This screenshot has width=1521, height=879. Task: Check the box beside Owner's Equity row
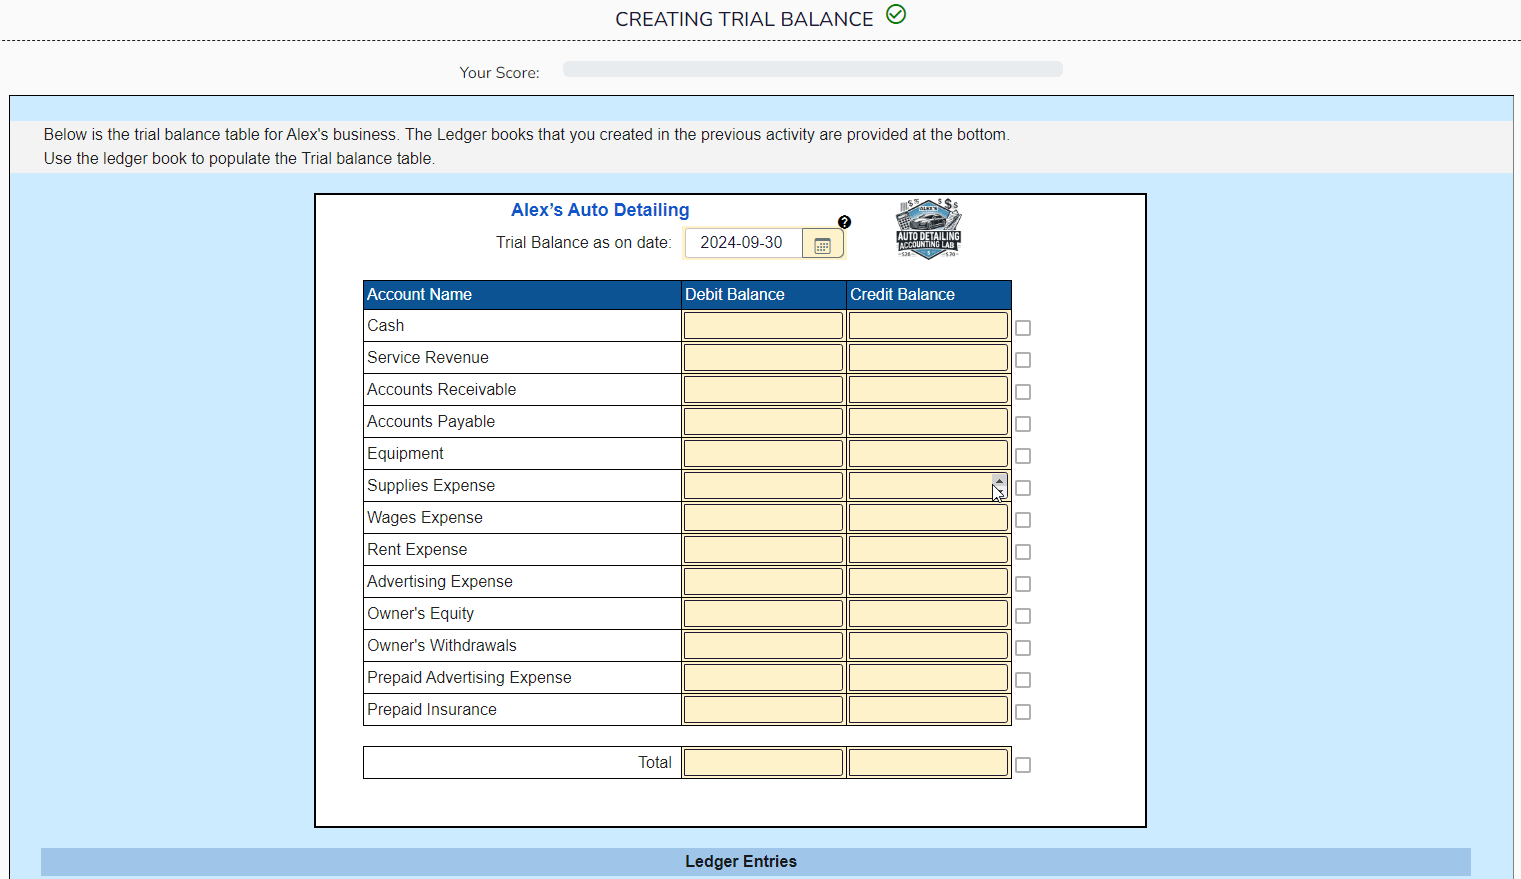[1022, 616]
